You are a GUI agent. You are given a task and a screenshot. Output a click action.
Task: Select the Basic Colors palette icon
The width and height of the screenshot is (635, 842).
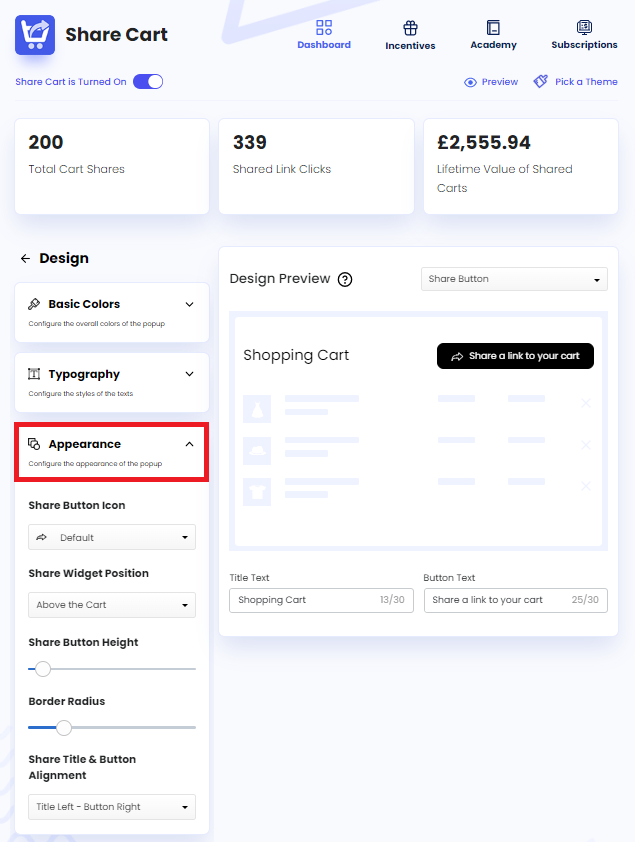34,302
